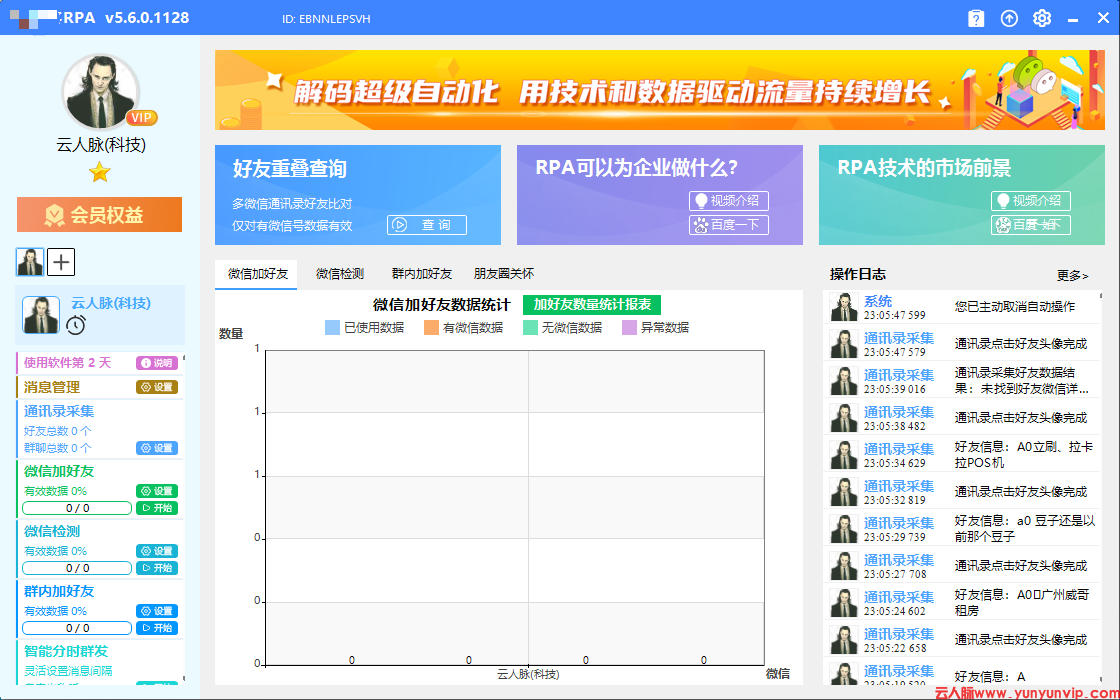Click log message 好友信息：a0 豆子还是以前那个豆子
The image size is (1120, 700).
coord(1025,529)
